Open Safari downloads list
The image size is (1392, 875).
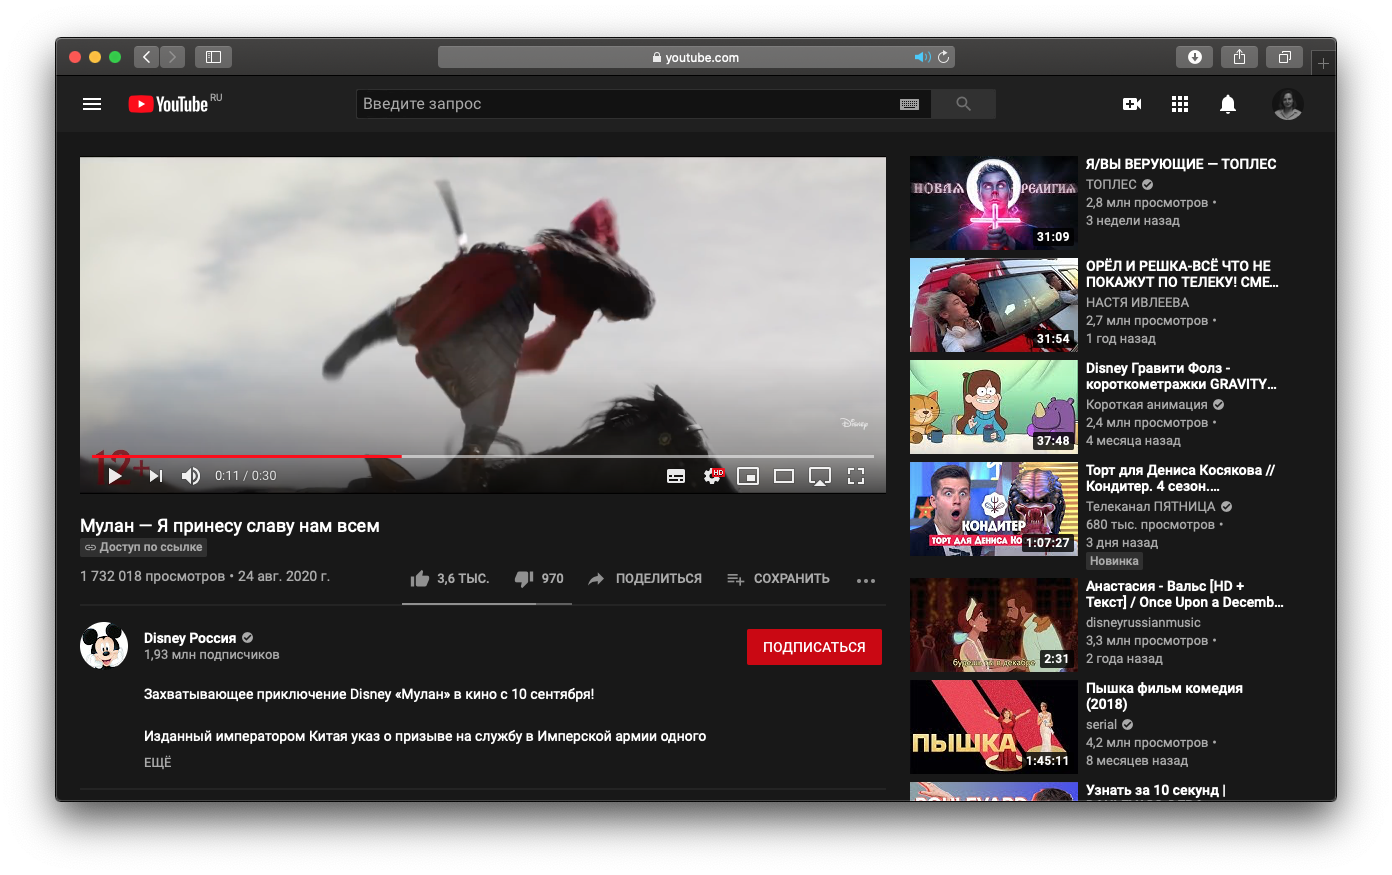point(1194,57)
